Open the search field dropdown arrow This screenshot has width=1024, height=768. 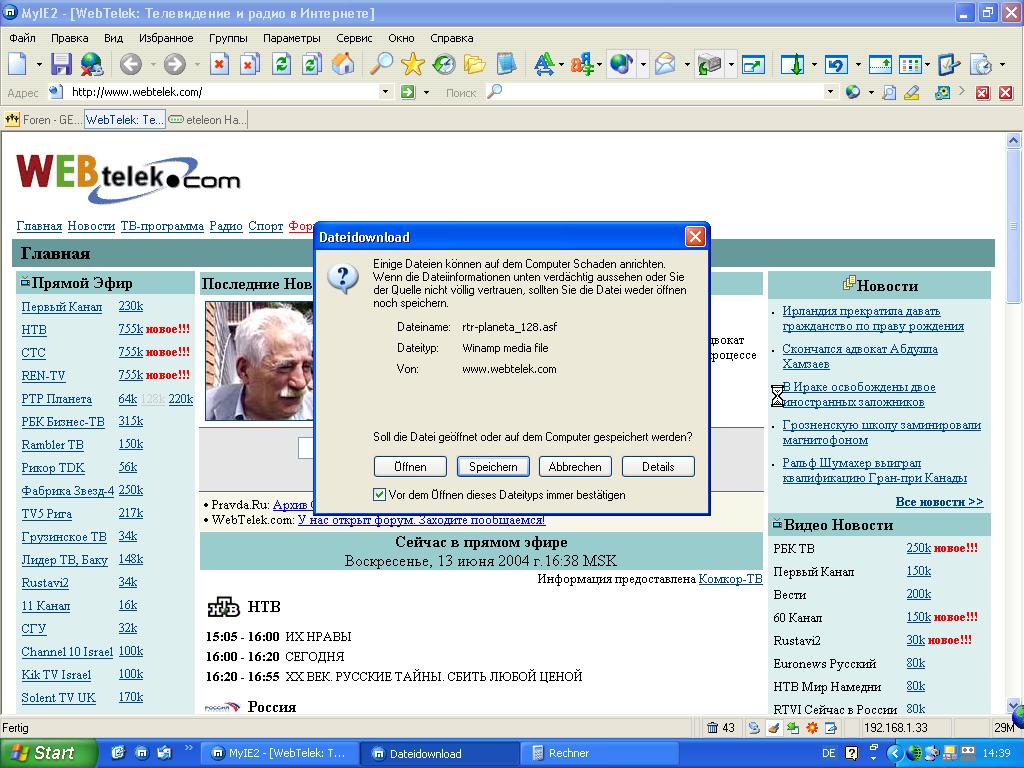pyautogui.click(x=830, y=92)
